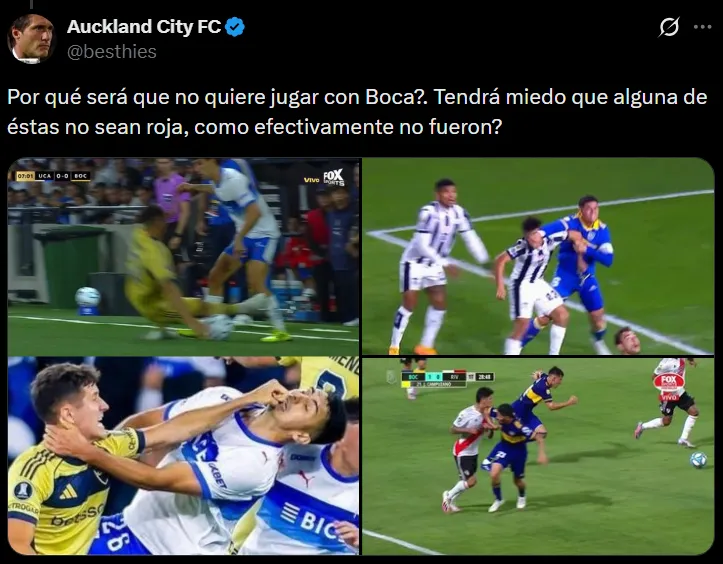Open the Boca vs River bottom-right image
The image size is (723, 564).
coord(538,456)
